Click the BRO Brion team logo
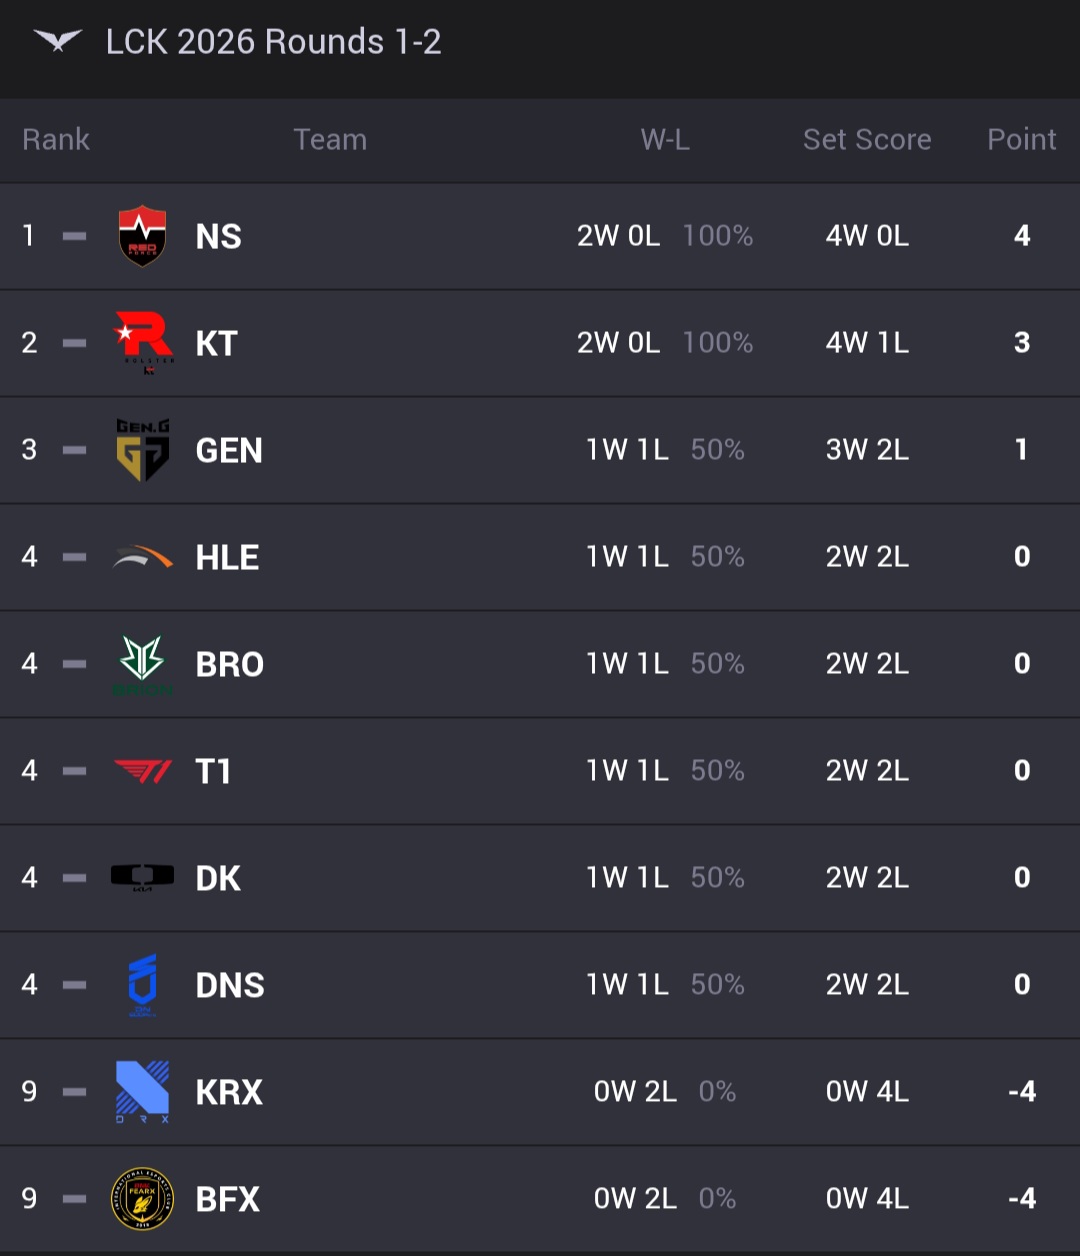This screenshot has height=1256, width=1080. click(142, 664)
